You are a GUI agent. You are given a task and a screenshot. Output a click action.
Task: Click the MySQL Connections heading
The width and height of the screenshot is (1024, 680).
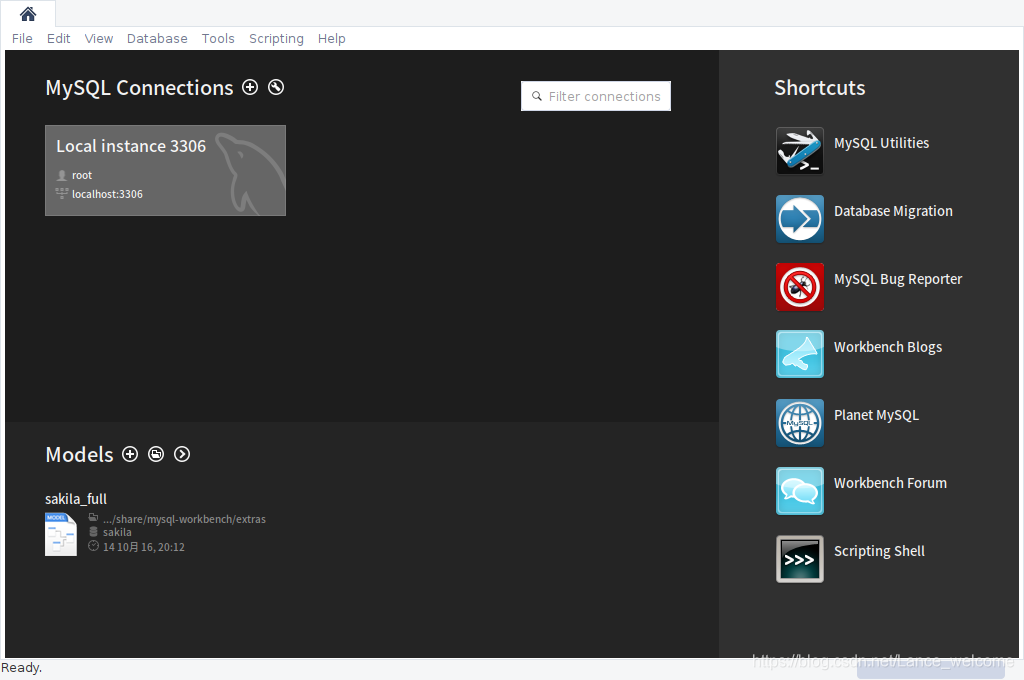[139, 88]
